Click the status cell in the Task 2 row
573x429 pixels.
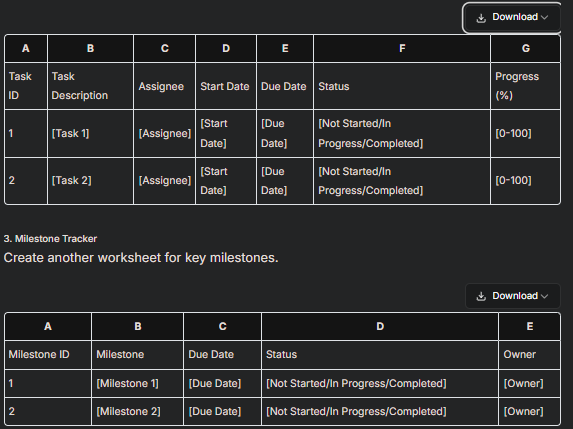tap(402, 181)
